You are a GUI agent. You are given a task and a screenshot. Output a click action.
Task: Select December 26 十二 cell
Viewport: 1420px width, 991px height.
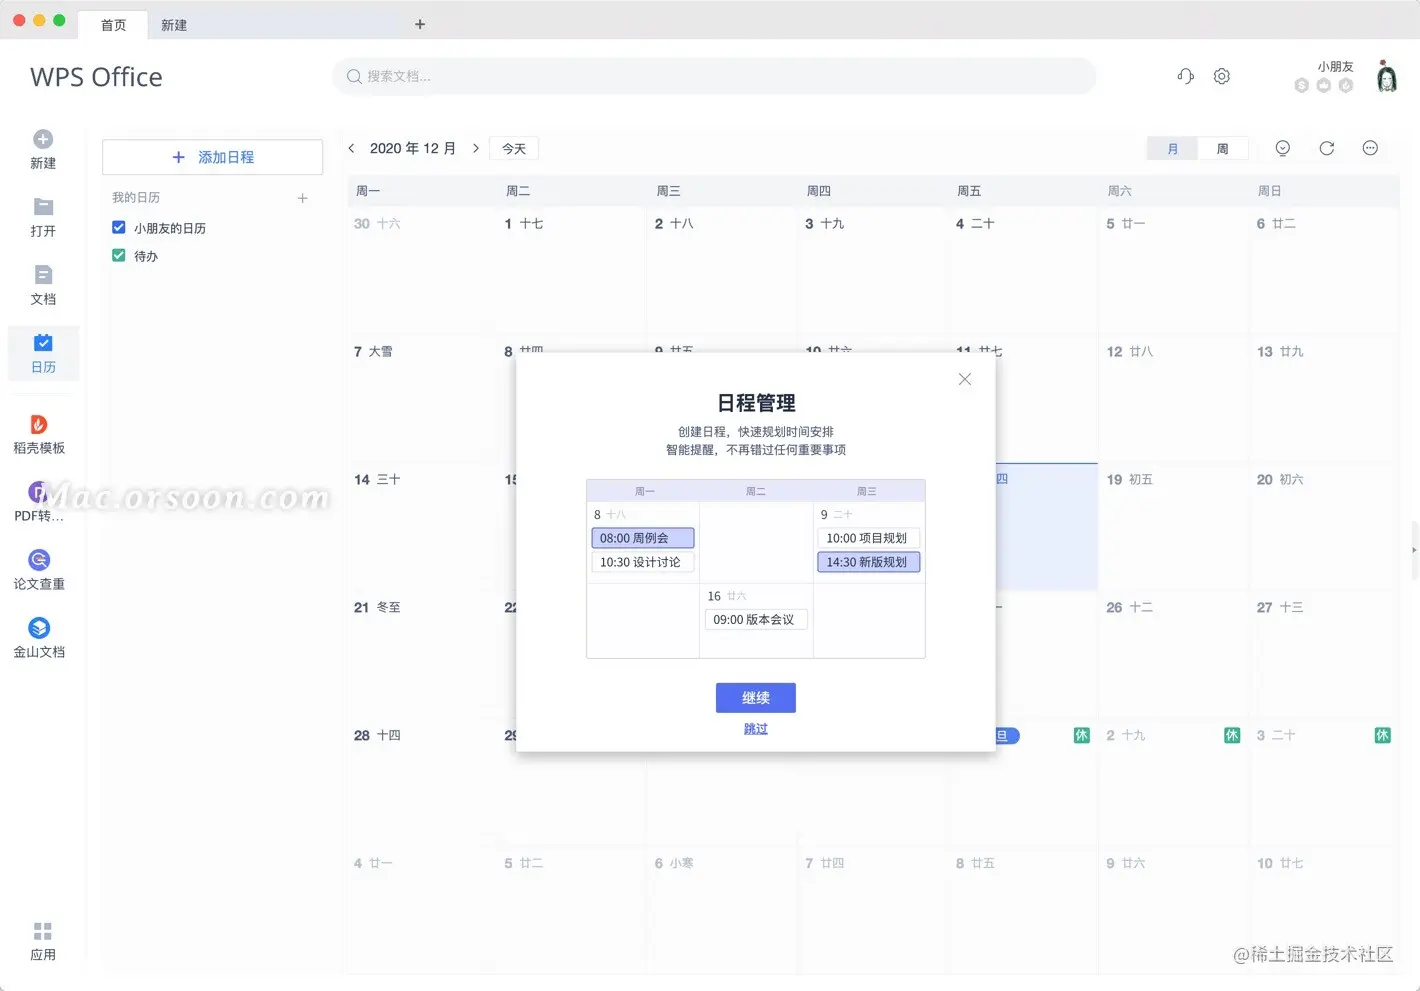coord(1173,654)
